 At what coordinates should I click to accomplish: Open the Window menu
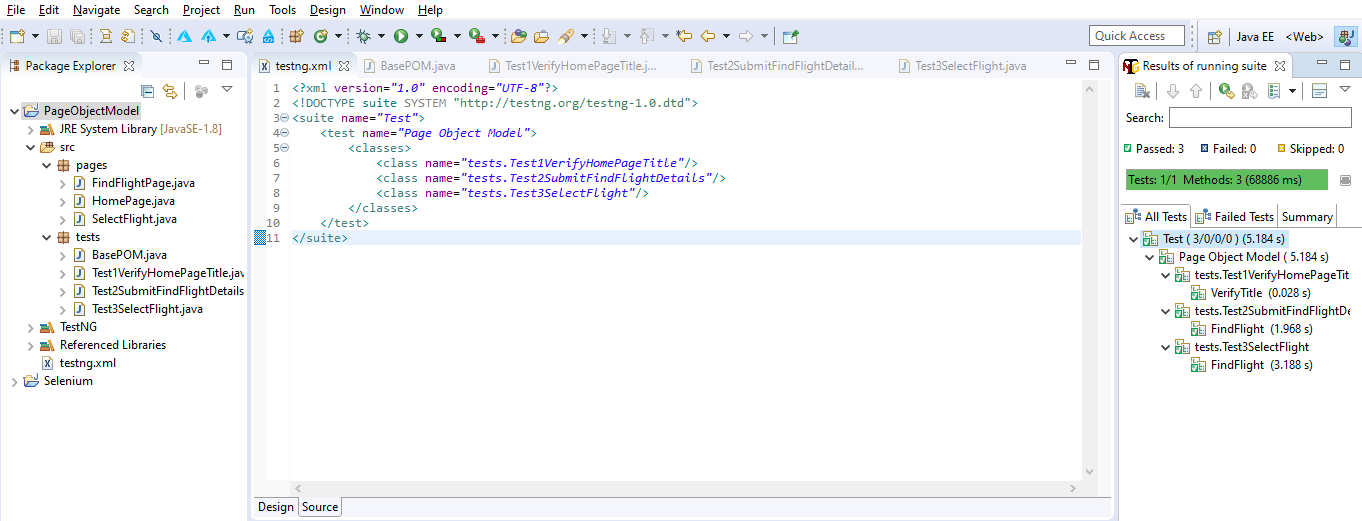coord(382,10)
